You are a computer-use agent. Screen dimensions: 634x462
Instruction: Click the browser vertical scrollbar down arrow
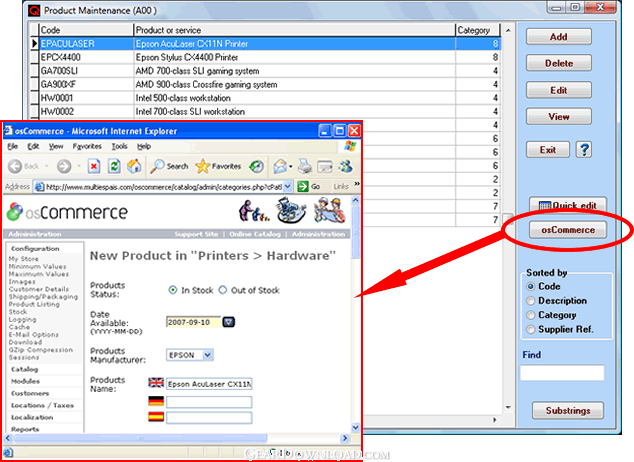[355, 428]
